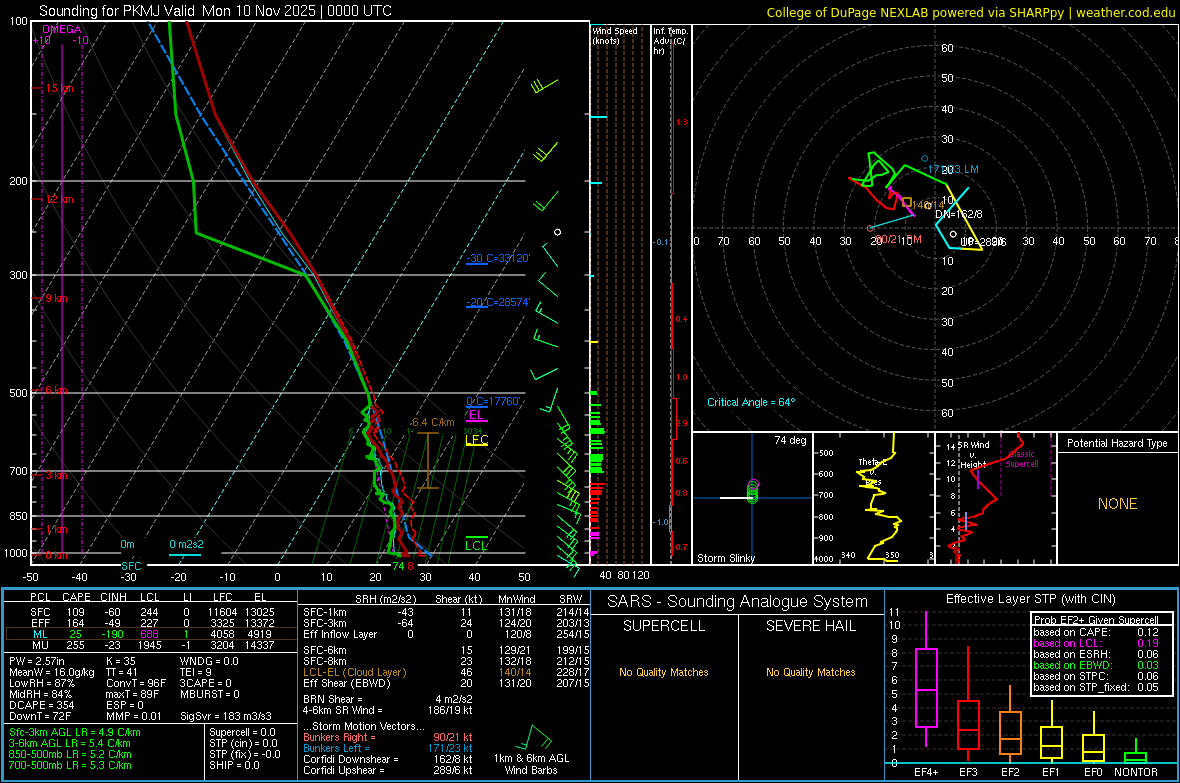The image size is (1180, 783).
Task: Click the 700-500mb LR value
Action: pos(70,765)
